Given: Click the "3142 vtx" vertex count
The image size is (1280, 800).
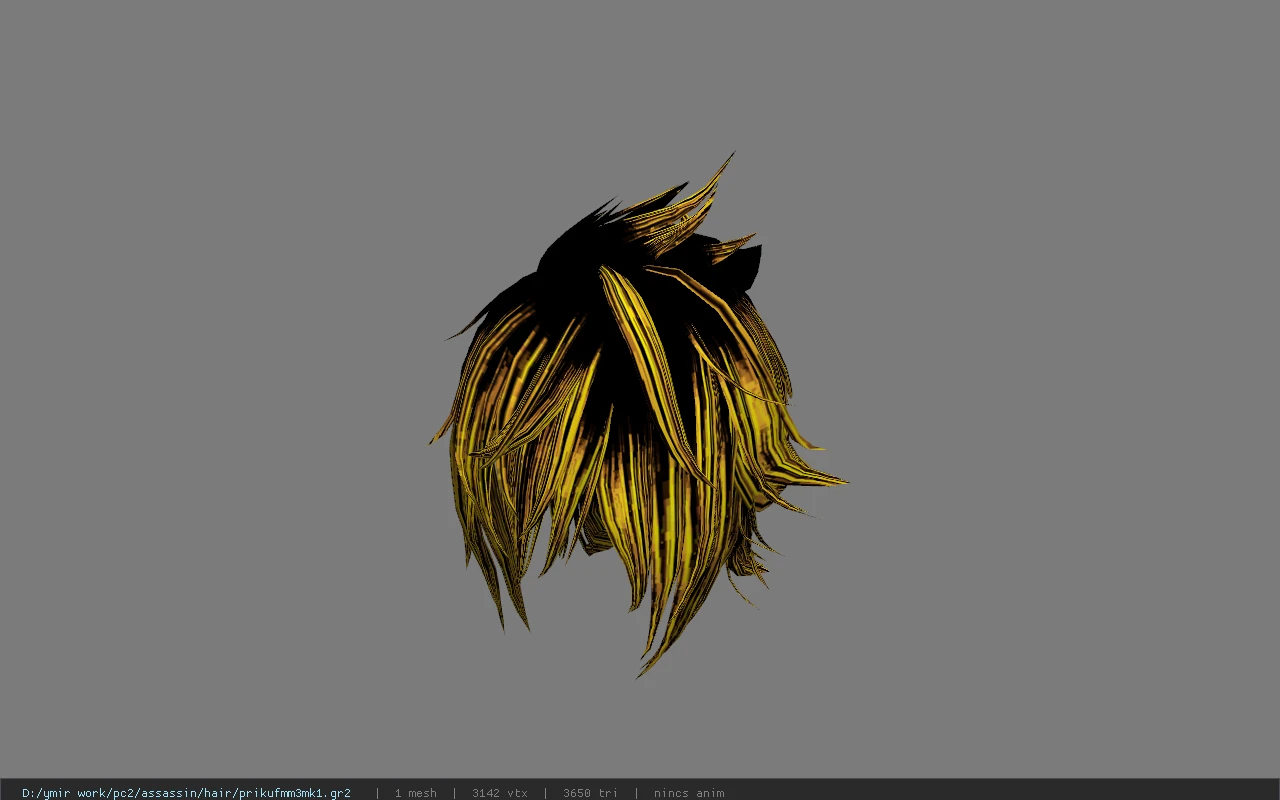Looking at the screenshot, I should tap(499, 793).
